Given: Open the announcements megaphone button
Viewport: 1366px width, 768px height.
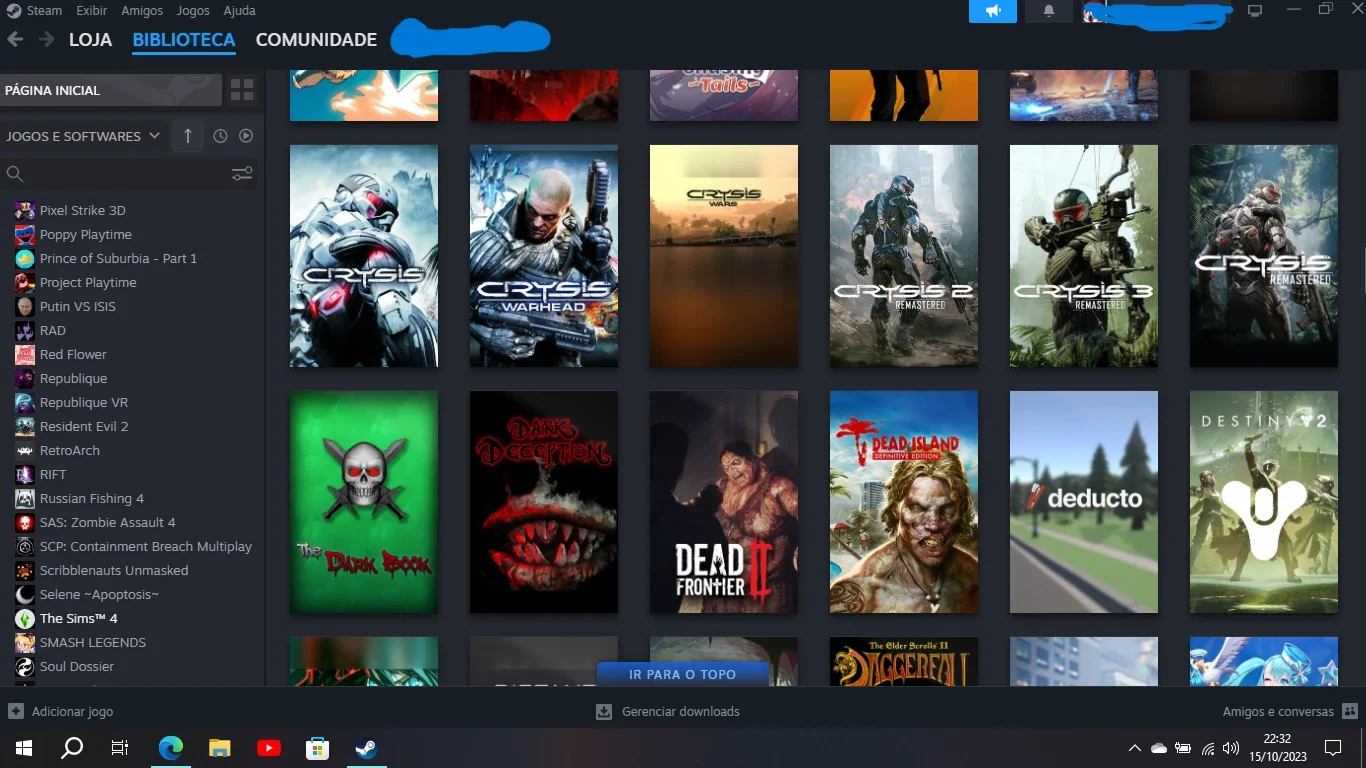Looking at the screenshot, I should coord(993,11).
